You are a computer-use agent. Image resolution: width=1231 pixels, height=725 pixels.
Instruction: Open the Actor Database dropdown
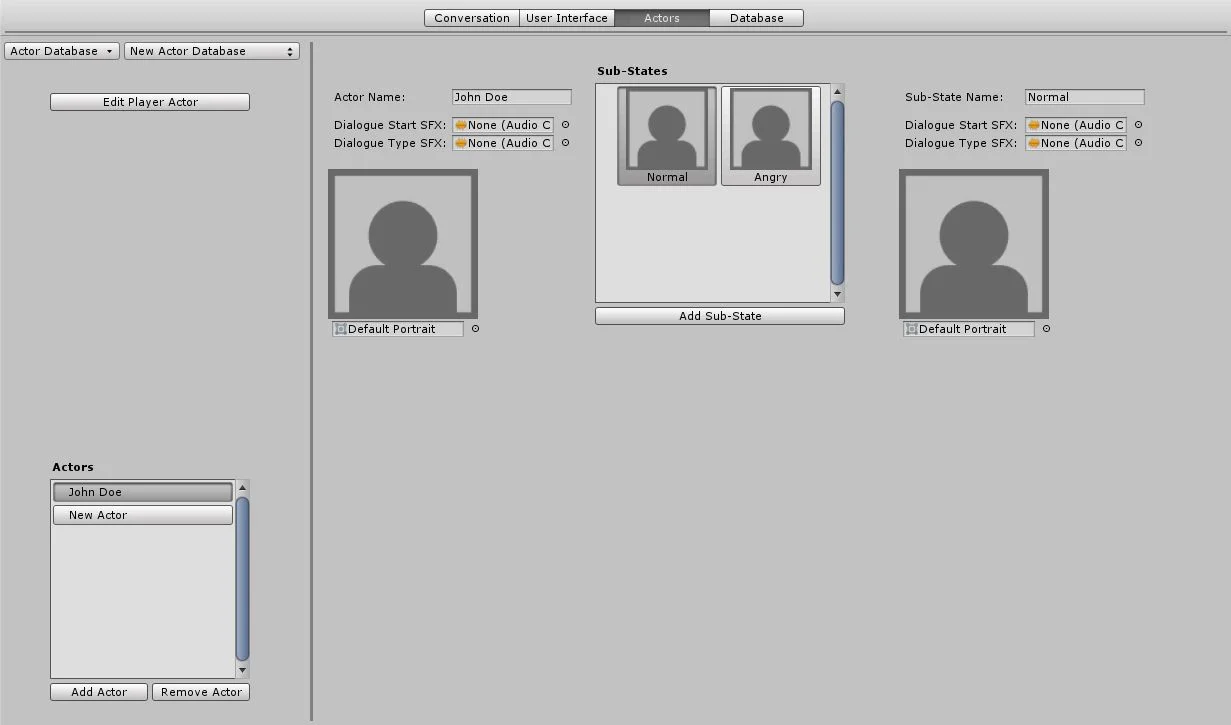(x=61, y=50)
